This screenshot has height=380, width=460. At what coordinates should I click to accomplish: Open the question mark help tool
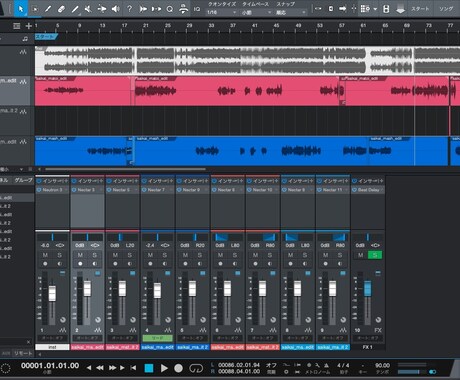tap(130, 9)
